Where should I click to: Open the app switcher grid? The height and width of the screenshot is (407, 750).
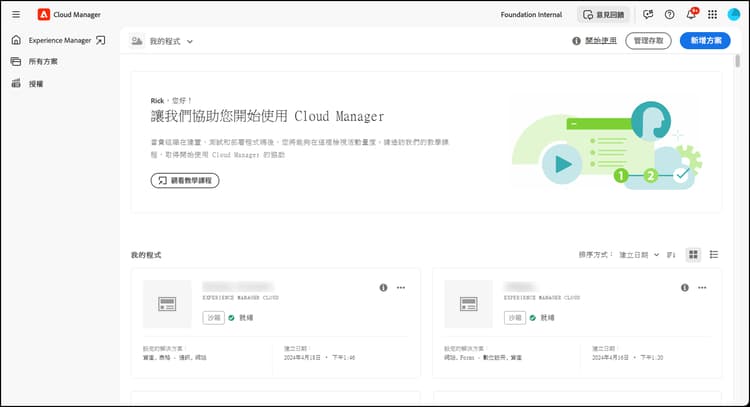click(x=712, y=14)
